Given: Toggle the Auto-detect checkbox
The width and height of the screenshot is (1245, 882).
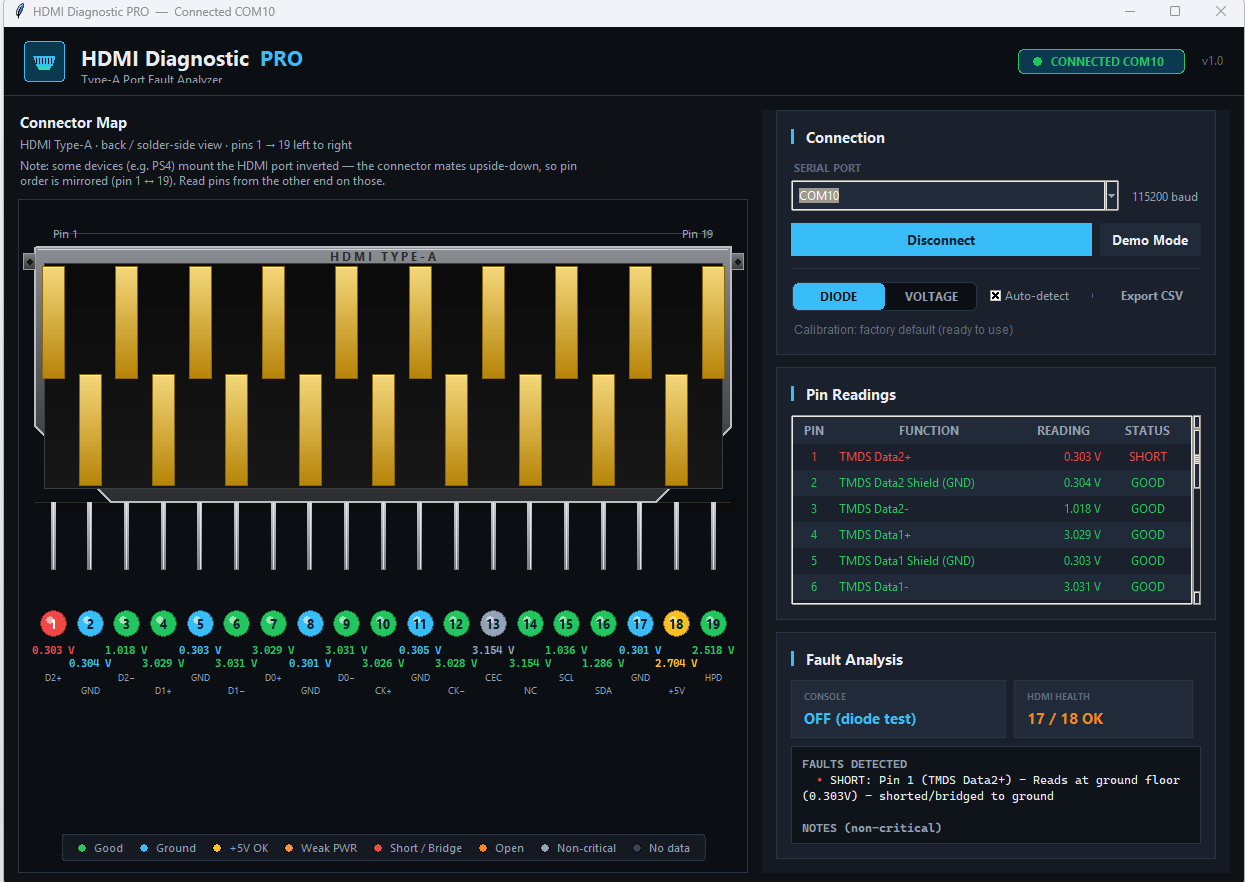Looking at the screenshot, I should pos(996,296).
